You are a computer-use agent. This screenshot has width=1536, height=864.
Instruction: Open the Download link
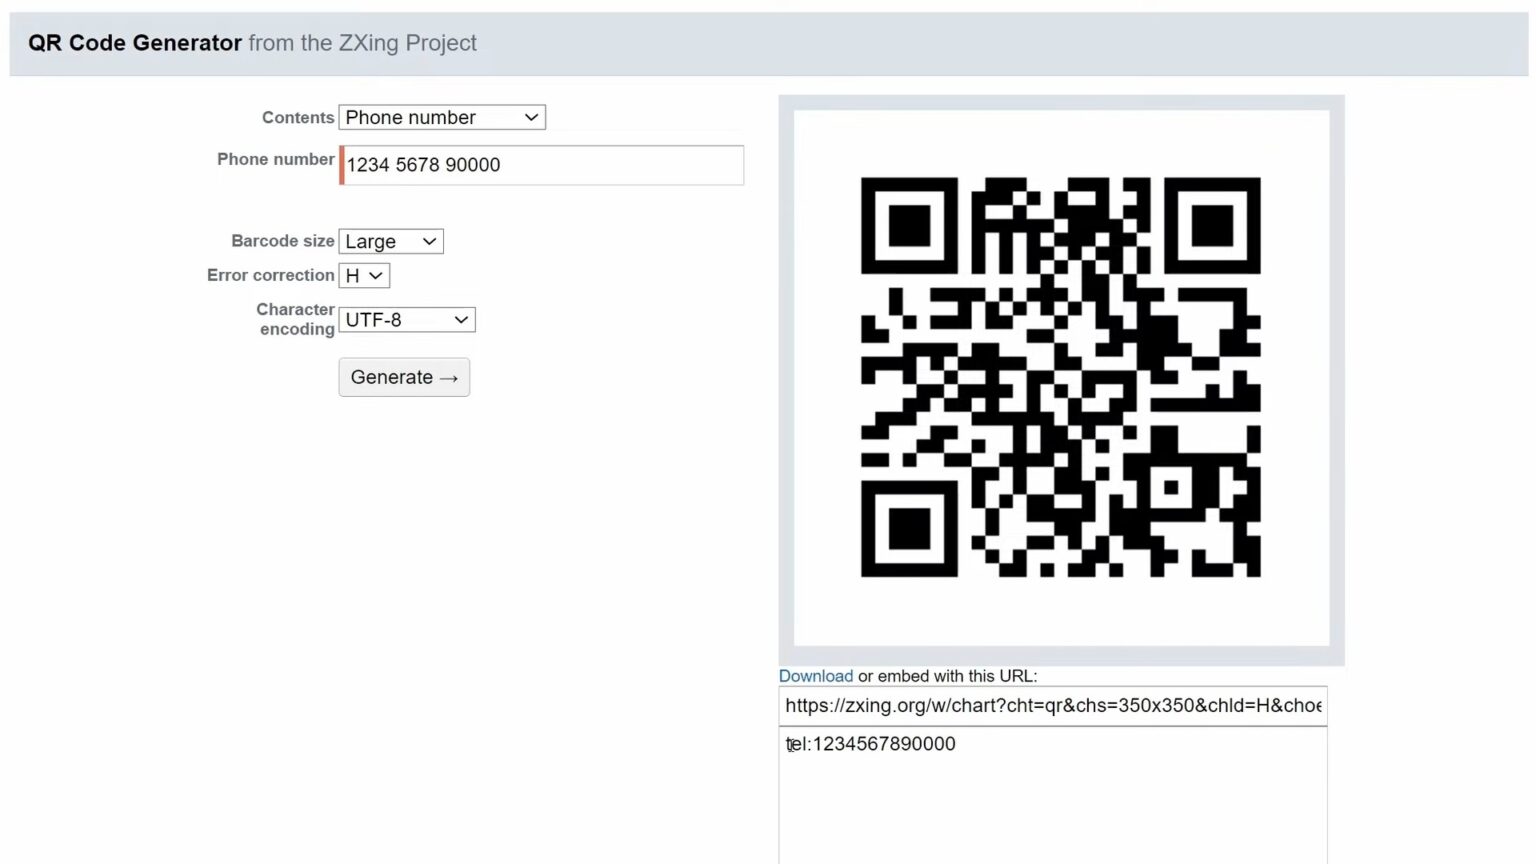point(815,676)
